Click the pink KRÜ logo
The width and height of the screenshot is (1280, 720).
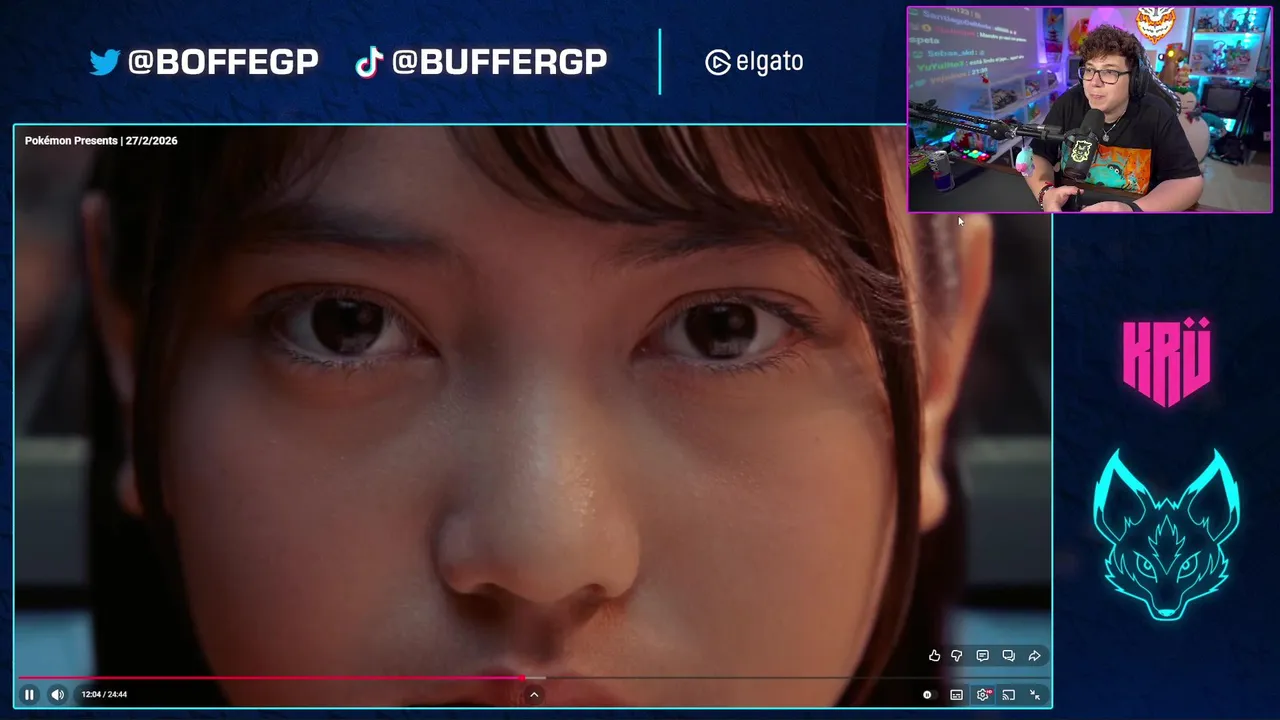pos(1166,362)
